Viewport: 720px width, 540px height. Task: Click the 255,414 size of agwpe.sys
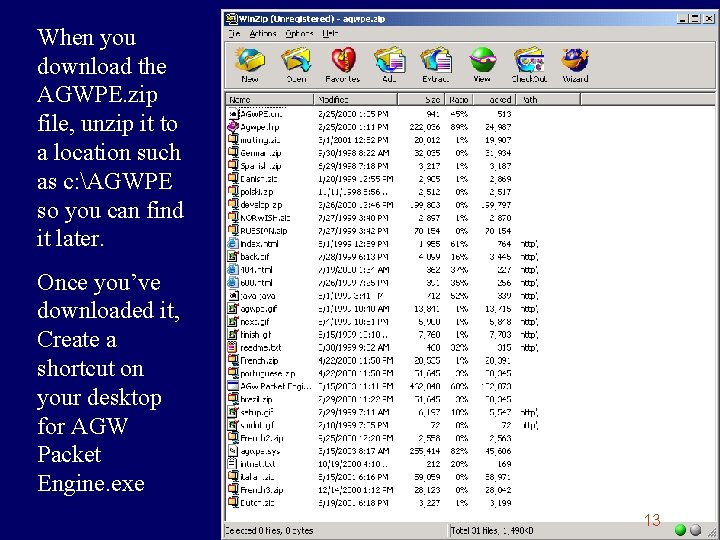tap(425, 451)
